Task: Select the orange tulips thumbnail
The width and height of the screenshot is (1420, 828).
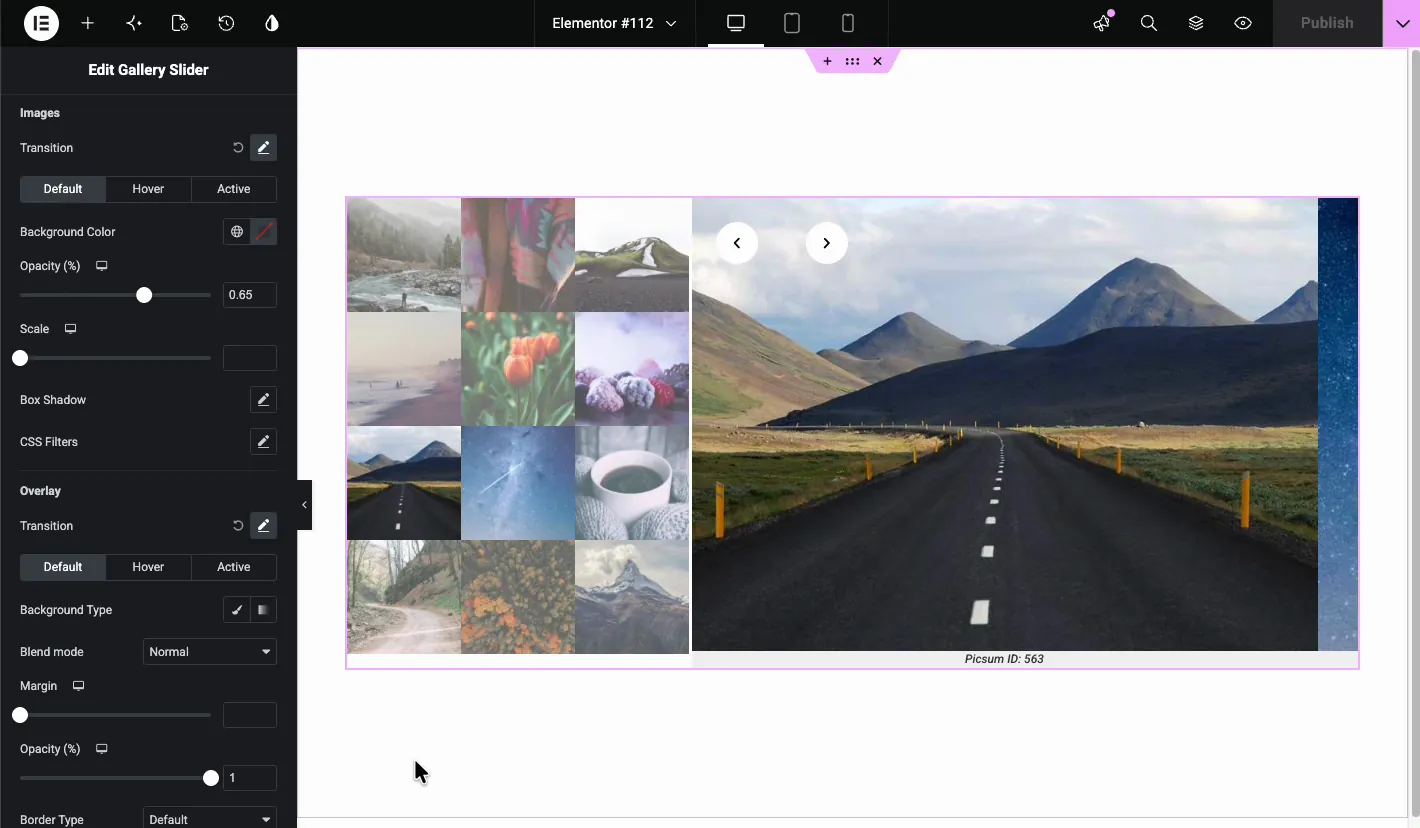Action: (x=518, y=369)
